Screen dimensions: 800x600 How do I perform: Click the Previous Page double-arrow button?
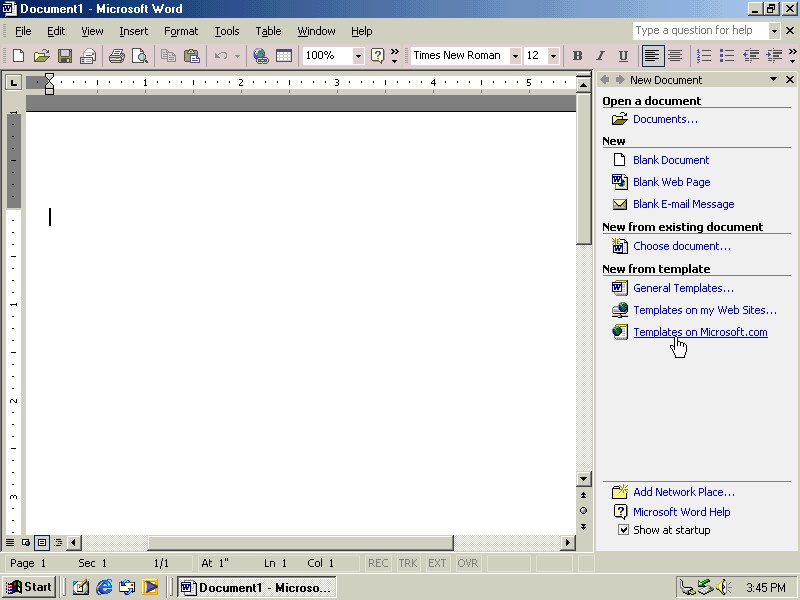tap(584, 495)
